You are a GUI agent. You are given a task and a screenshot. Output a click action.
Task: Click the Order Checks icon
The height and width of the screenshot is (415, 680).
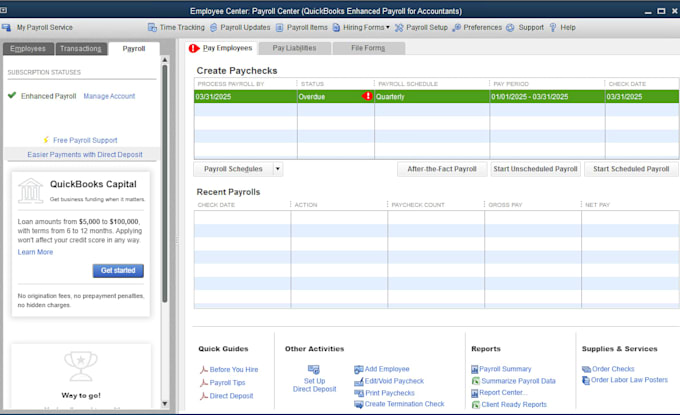pos(586,369)
